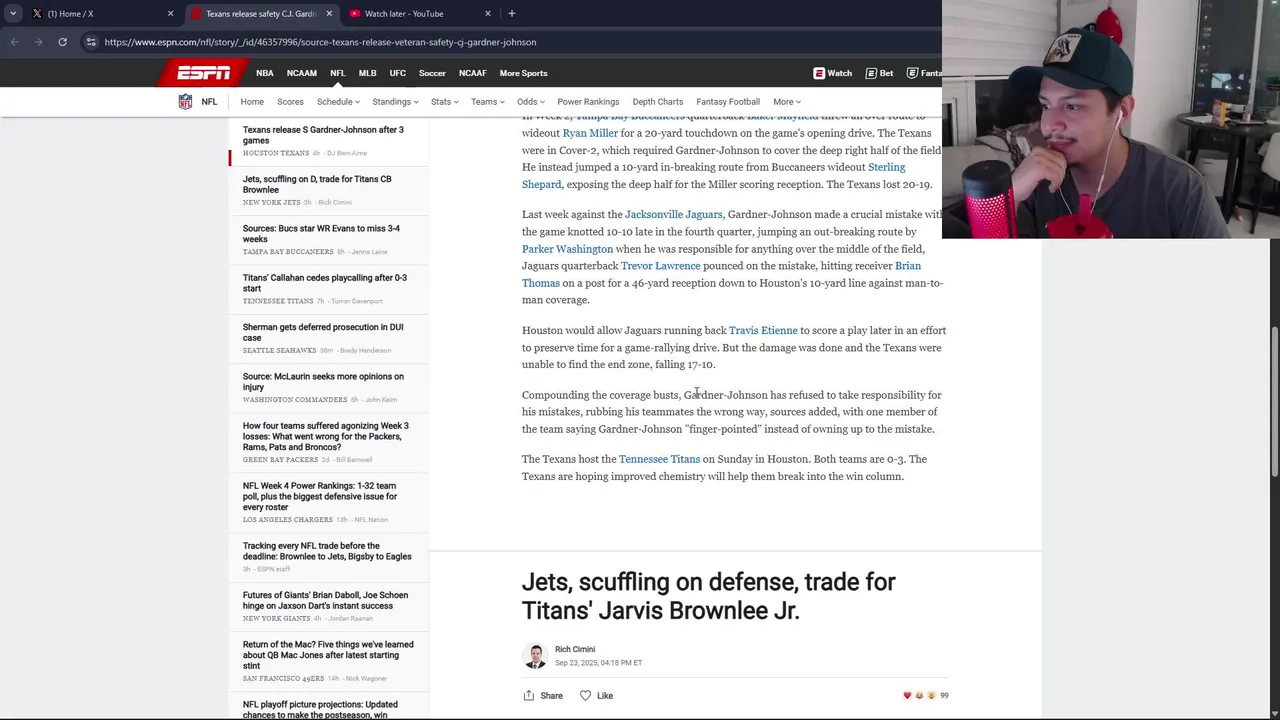Open MLB in ESPN top menu

coord(367,73)
